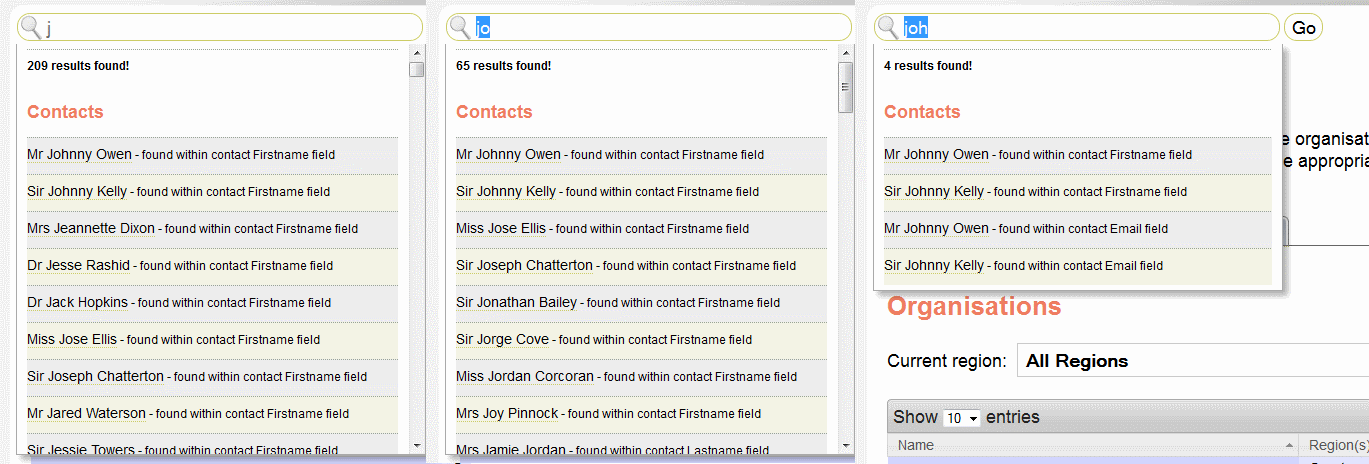Open Dr Jack Hopkins contact result

(78, 303)
